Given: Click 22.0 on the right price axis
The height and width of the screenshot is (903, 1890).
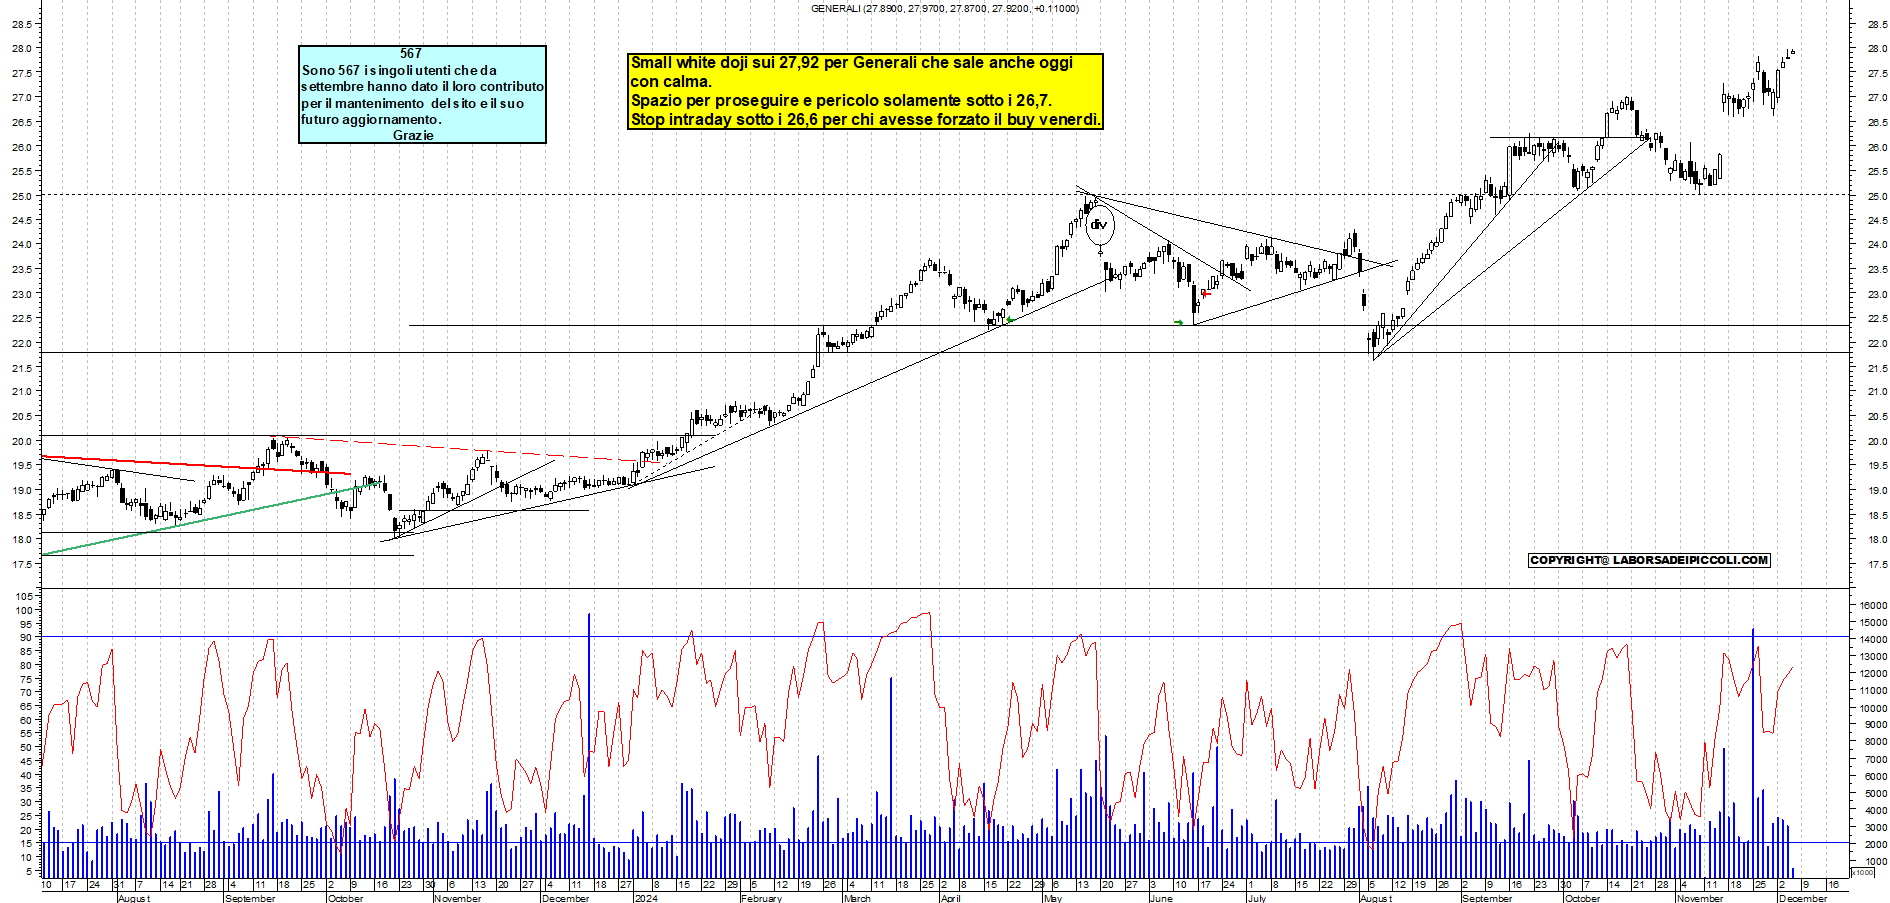Looking at the screenshot, I should 1876,344.
